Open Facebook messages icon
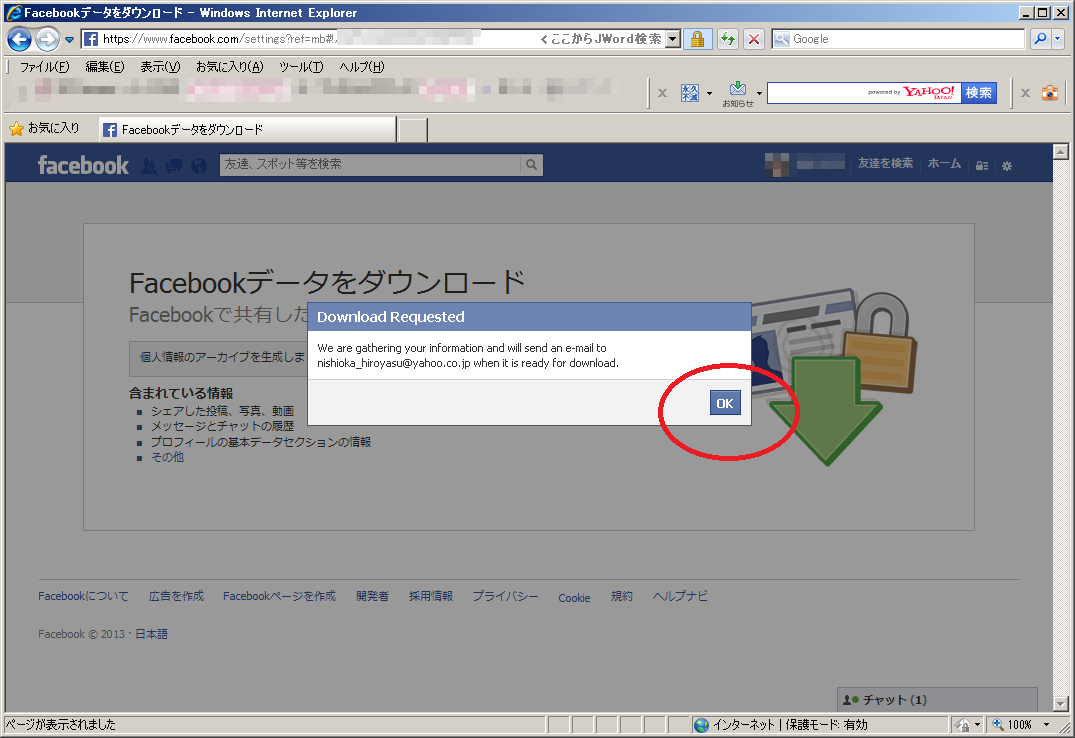Viewport: 1075px width, 738px height. (174, 165)
